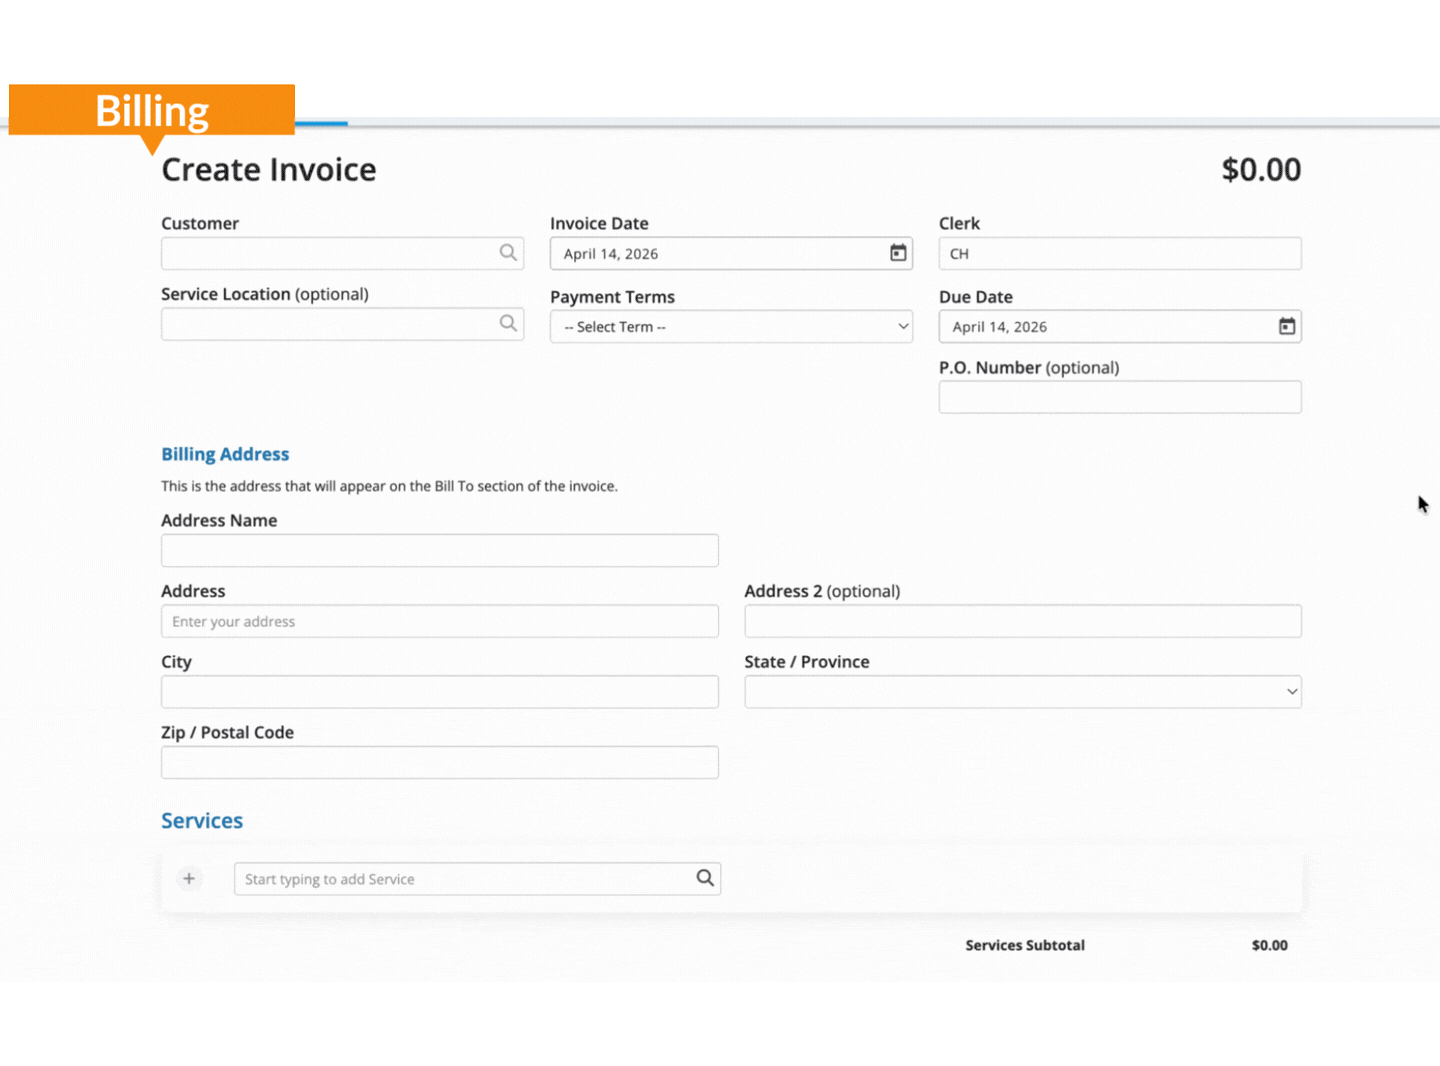
Task: Click the Service Location search icon
Action: [x=508, y=323]
